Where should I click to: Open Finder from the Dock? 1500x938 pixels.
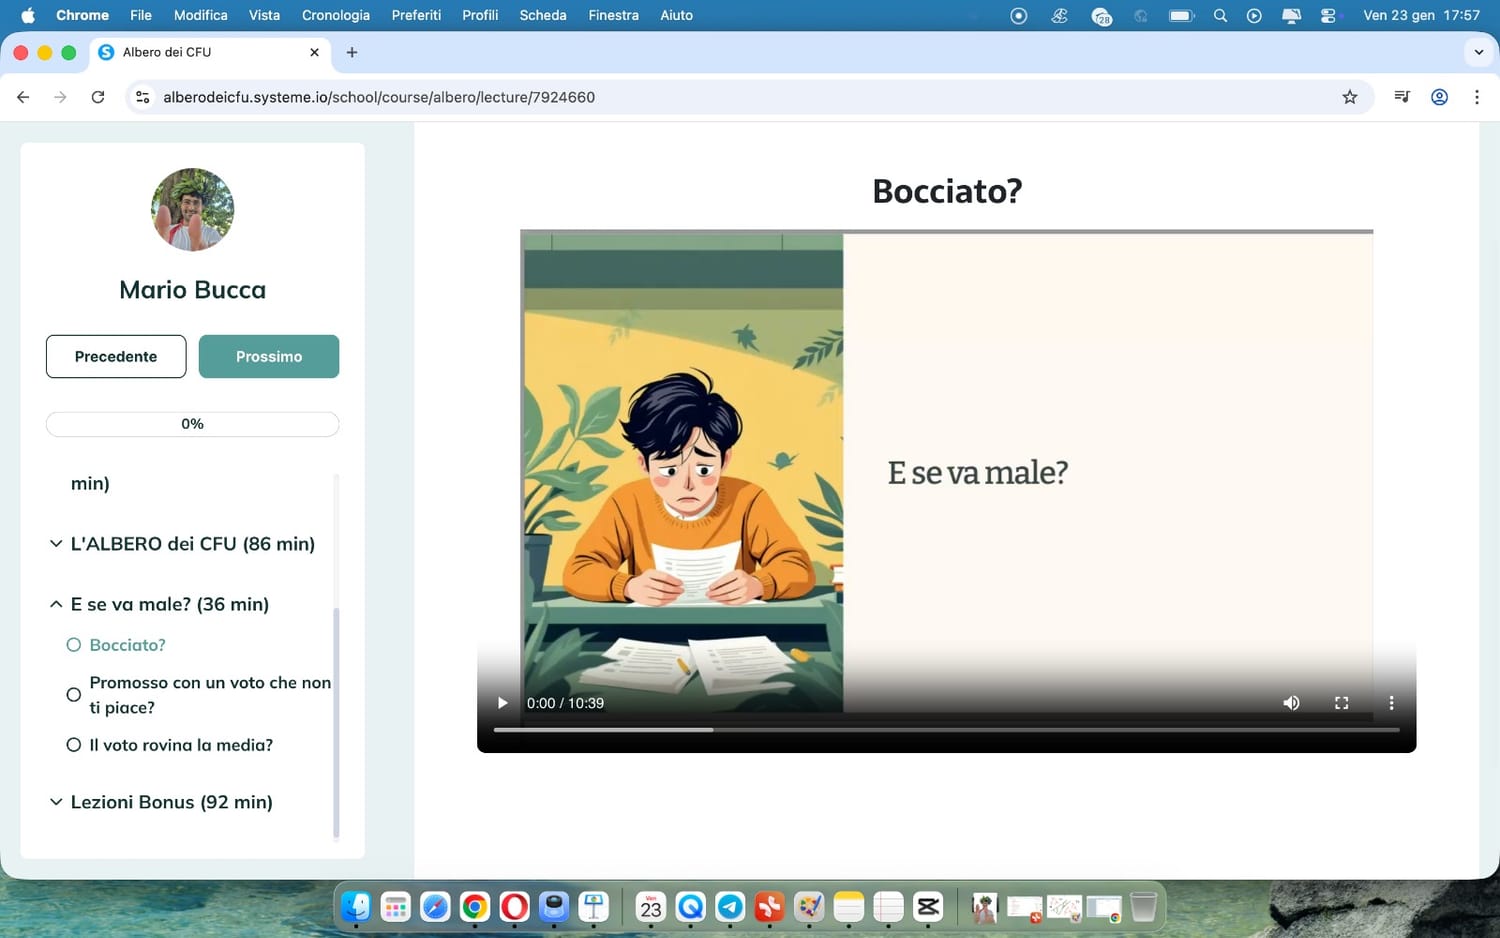click(x=356, y=907)
